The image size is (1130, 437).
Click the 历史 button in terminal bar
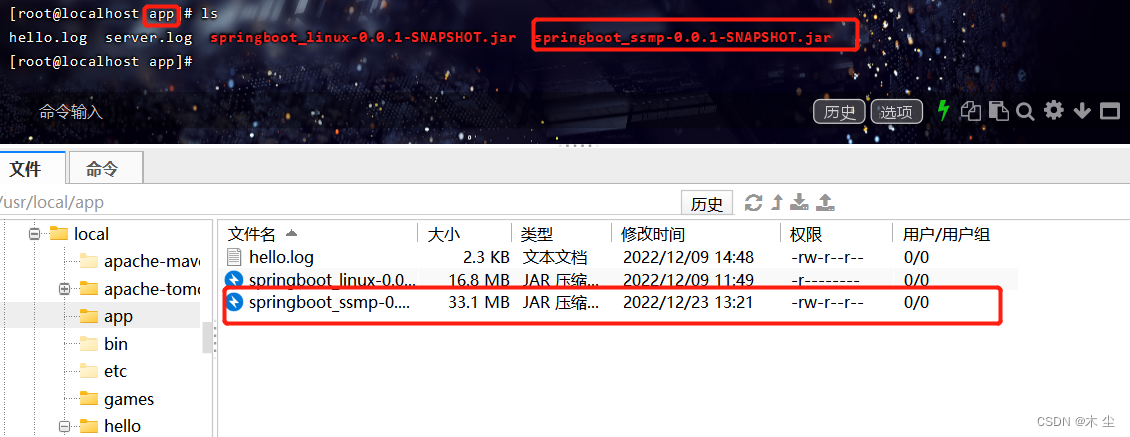[x=839, y=112]
